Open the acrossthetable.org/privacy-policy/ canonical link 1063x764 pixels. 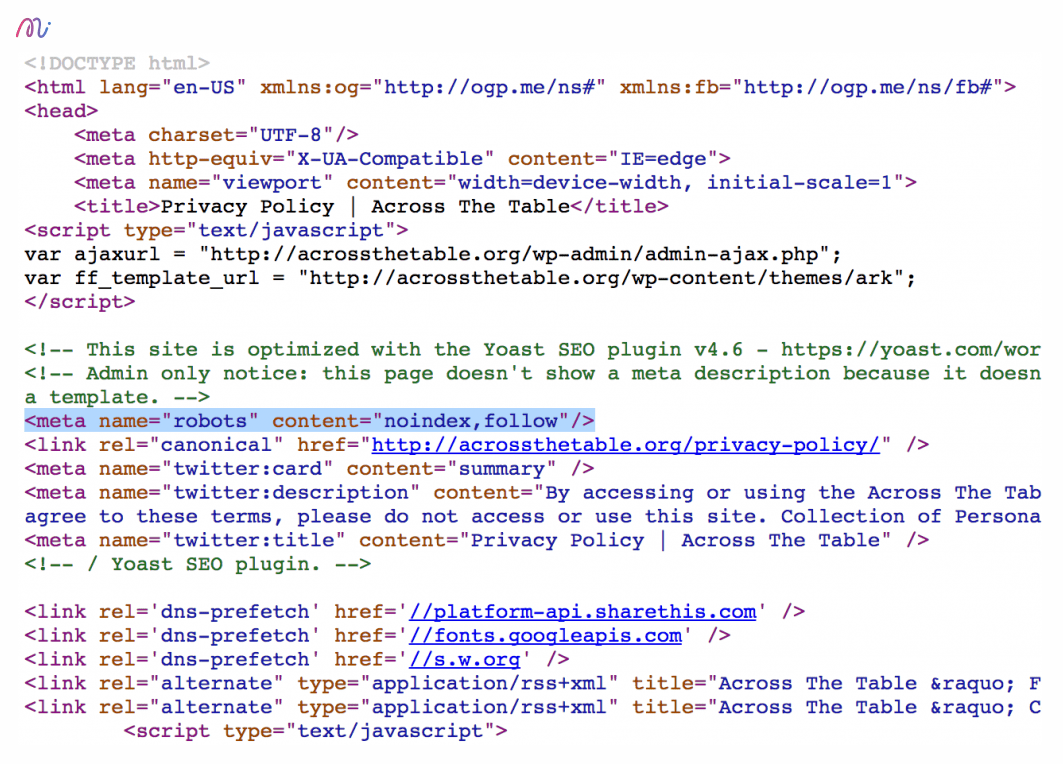[625, 445]
